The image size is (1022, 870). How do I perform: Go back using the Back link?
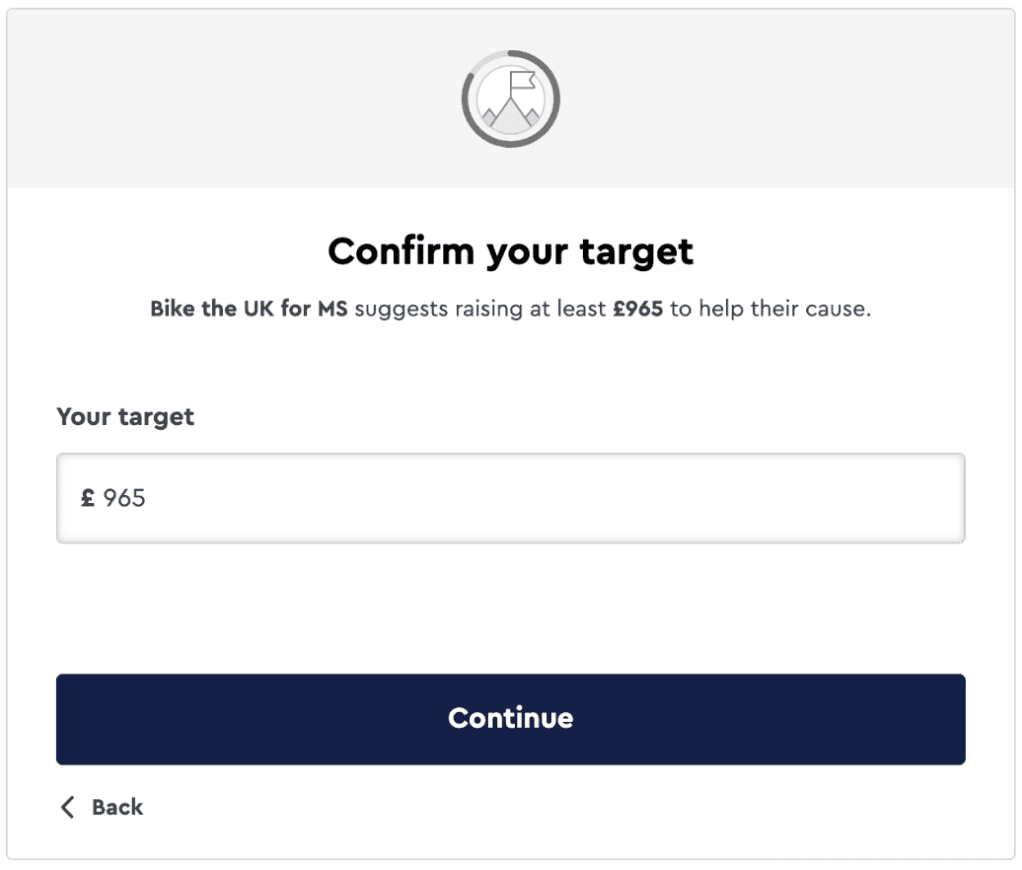(x=102, y=808)
